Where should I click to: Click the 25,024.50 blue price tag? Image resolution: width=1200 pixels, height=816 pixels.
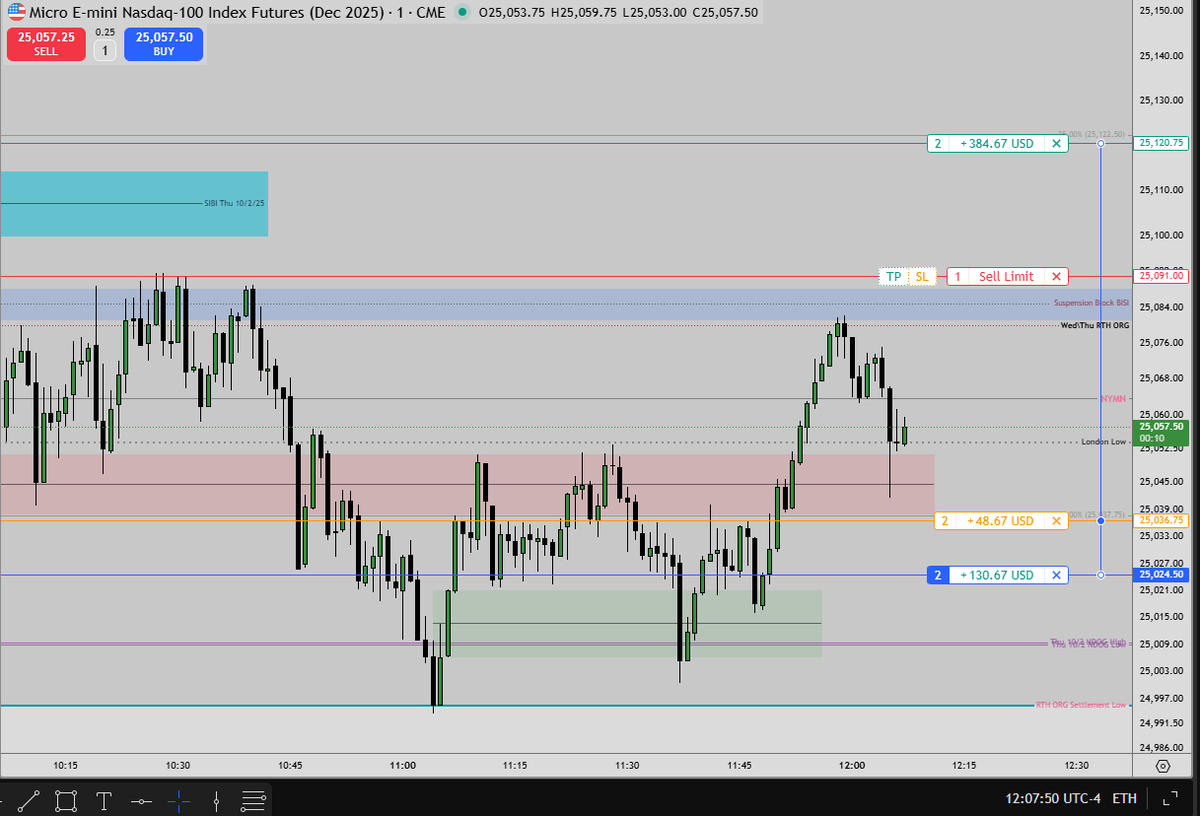[x=1162, y=574]
